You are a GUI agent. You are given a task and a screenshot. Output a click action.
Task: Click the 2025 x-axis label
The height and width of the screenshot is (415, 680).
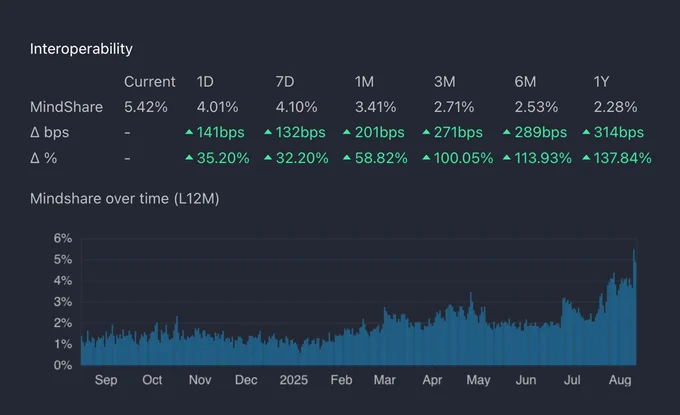pos(294,380)
